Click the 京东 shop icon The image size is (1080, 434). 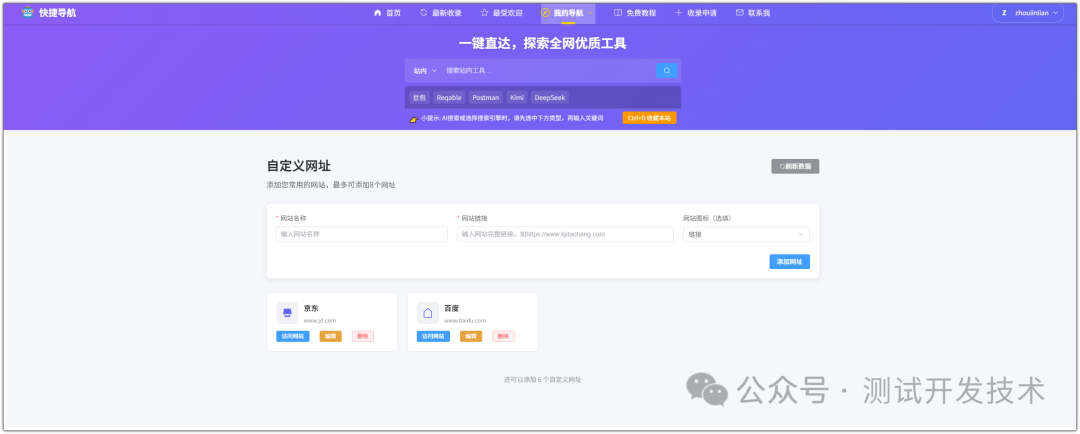[x=287, y=313]
